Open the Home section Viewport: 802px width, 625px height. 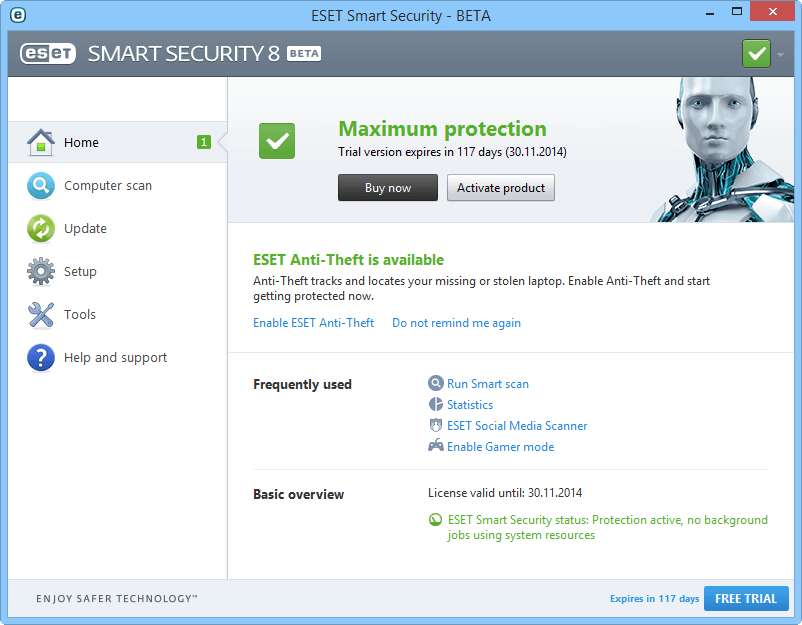118,142
